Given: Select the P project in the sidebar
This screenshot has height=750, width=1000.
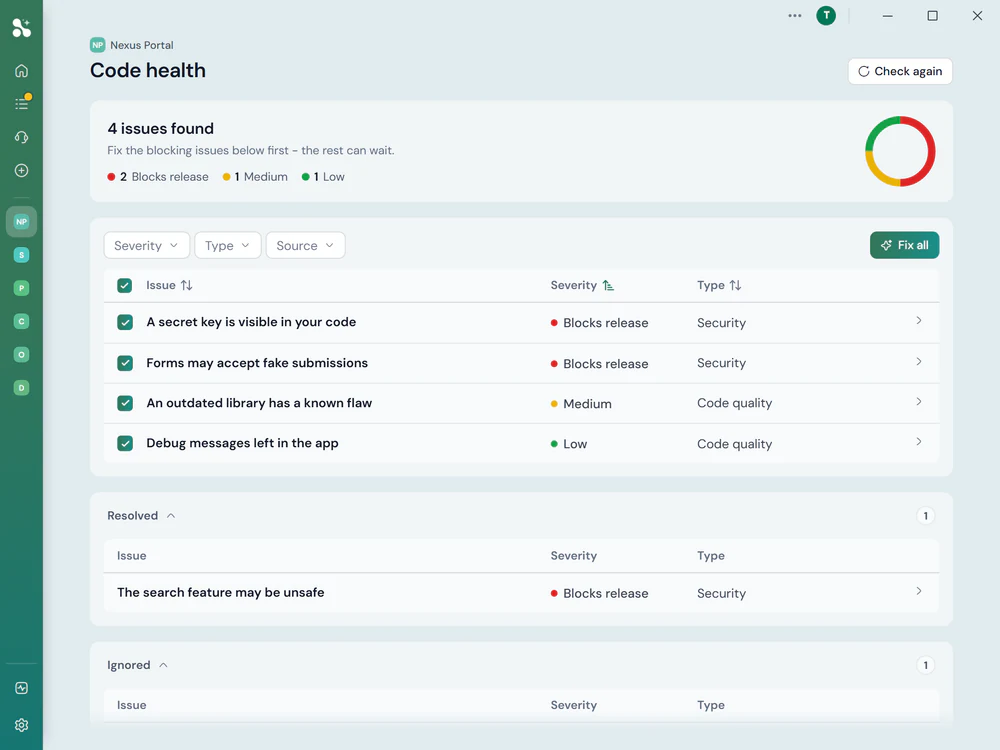Looking at the screenshot, I should (x=21, y=288).
